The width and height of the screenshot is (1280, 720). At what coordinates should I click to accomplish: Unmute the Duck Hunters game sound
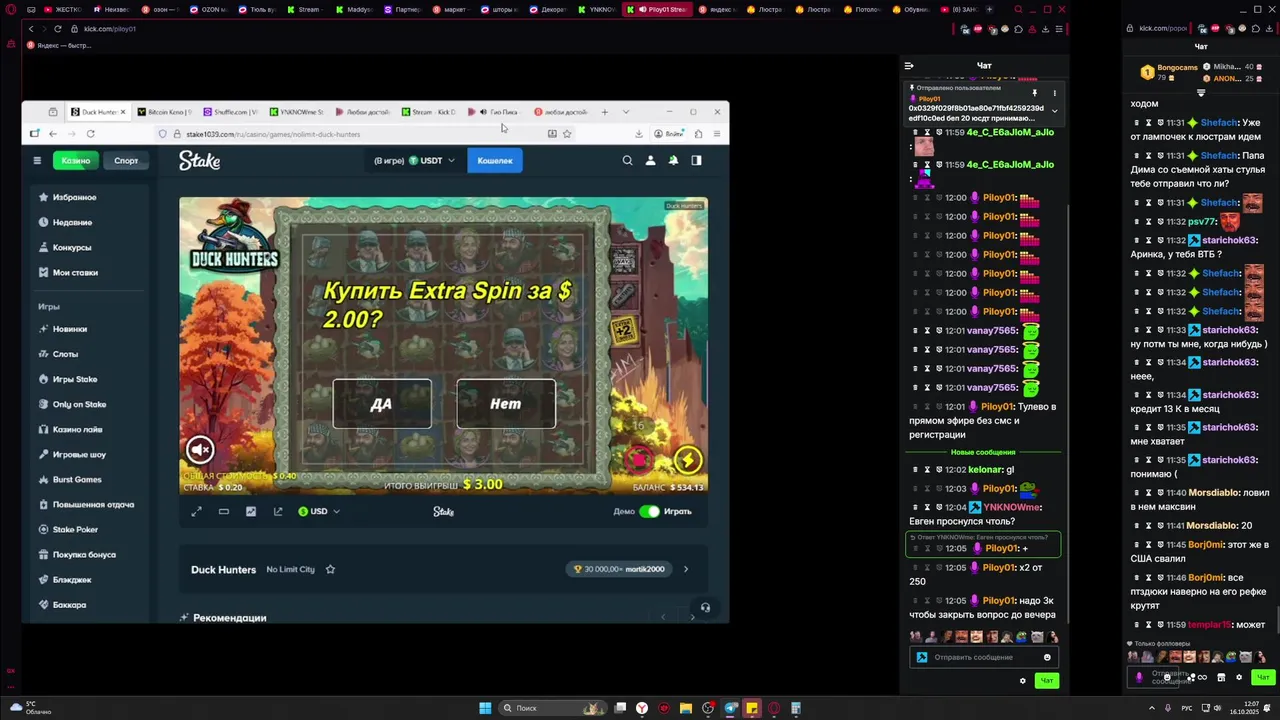tap(200, 449)
